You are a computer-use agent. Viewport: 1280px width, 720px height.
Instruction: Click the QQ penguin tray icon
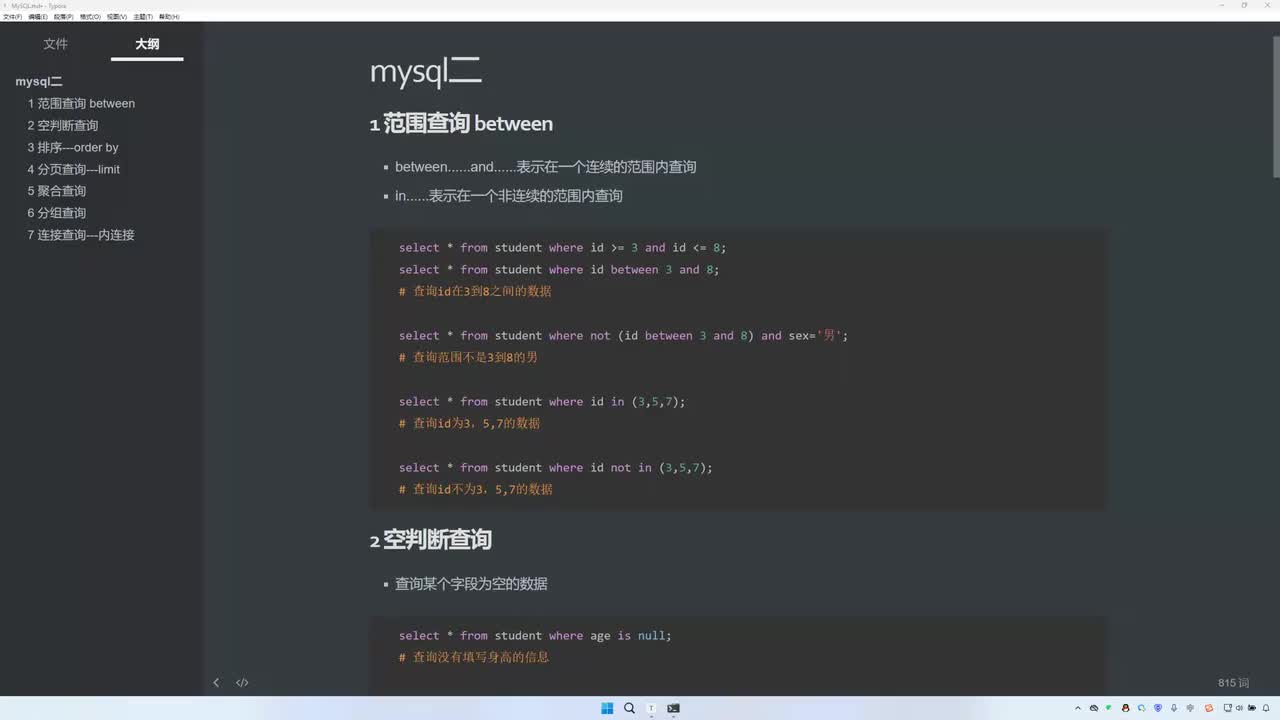point(1126,708)
